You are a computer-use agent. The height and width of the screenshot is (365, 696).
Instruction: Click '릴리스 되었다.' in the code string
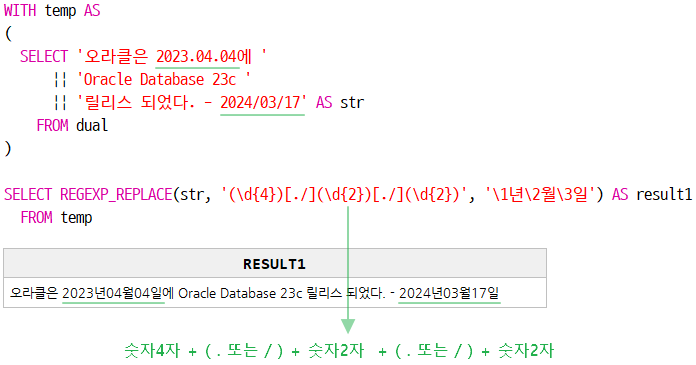(139, 103)
